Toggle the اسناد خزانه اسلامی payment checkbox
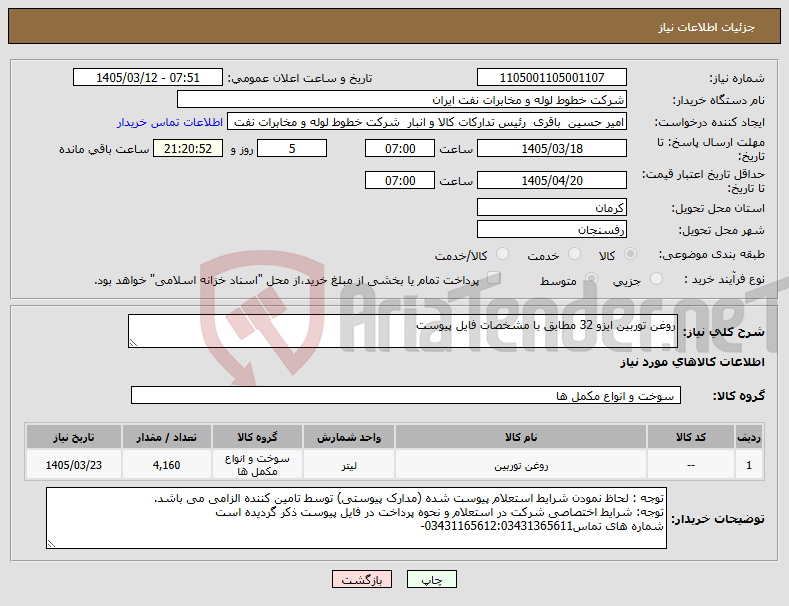The width and height of the screenshot is (789, 606). (494, 278)
